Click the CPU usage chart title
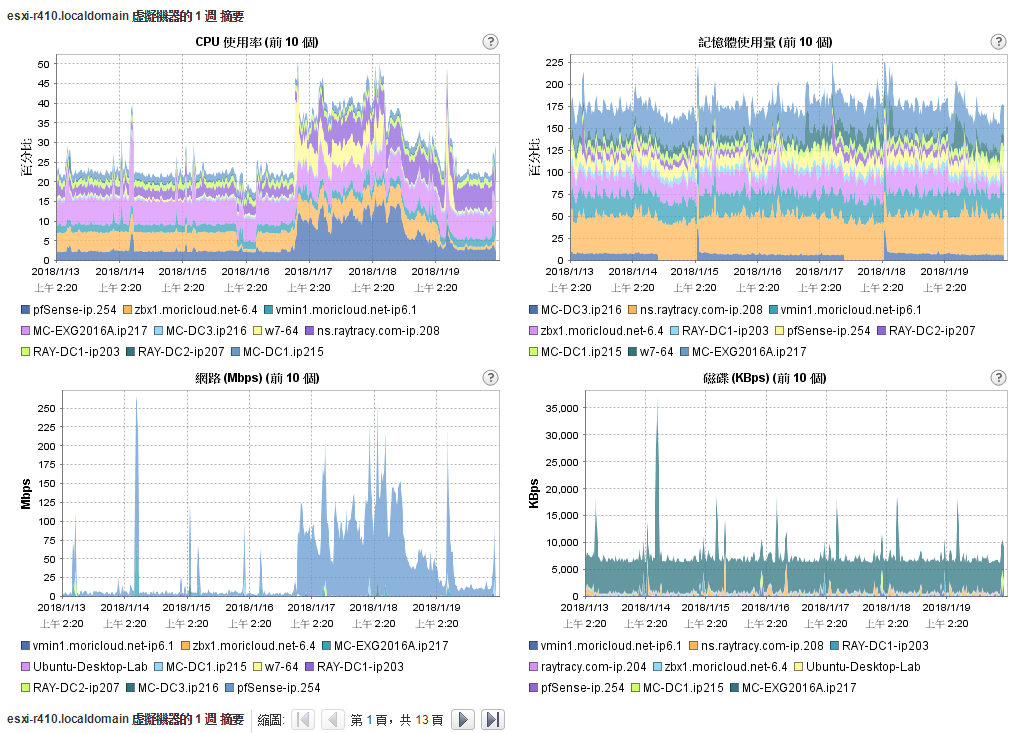Image resolution: width=1014 pixels, height=733 pixels. pos(257,42)
